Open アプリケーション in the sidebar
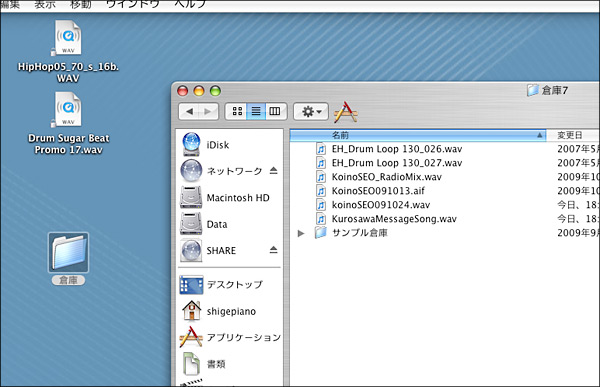The width and height of the screenshot is (600, 387). coord(230,337)
